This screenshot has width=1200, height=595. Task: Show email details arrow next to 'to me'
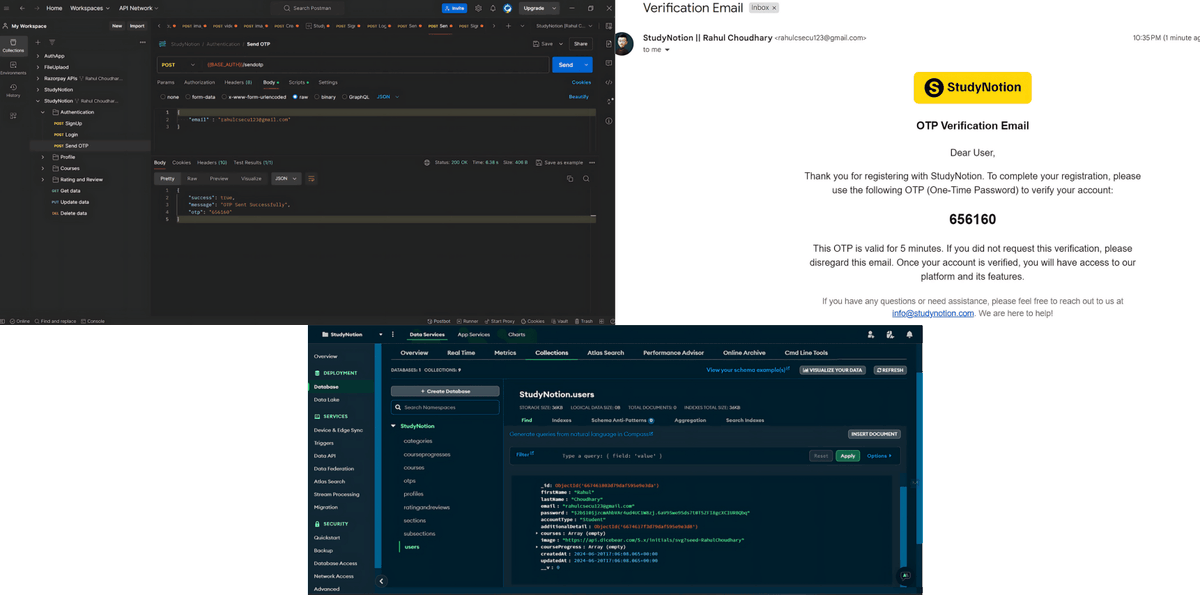pyautogui.click(x=667, y=50)
